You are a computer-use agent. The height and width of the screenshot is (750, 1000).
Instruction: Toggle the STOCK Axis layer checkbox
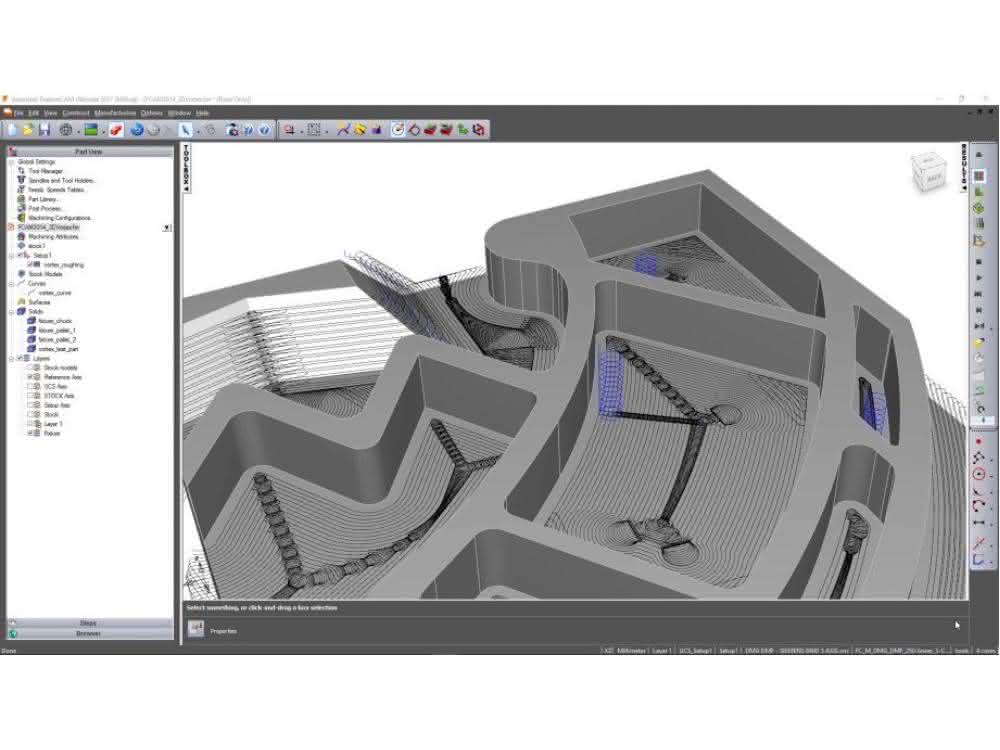tap(29, 396)
